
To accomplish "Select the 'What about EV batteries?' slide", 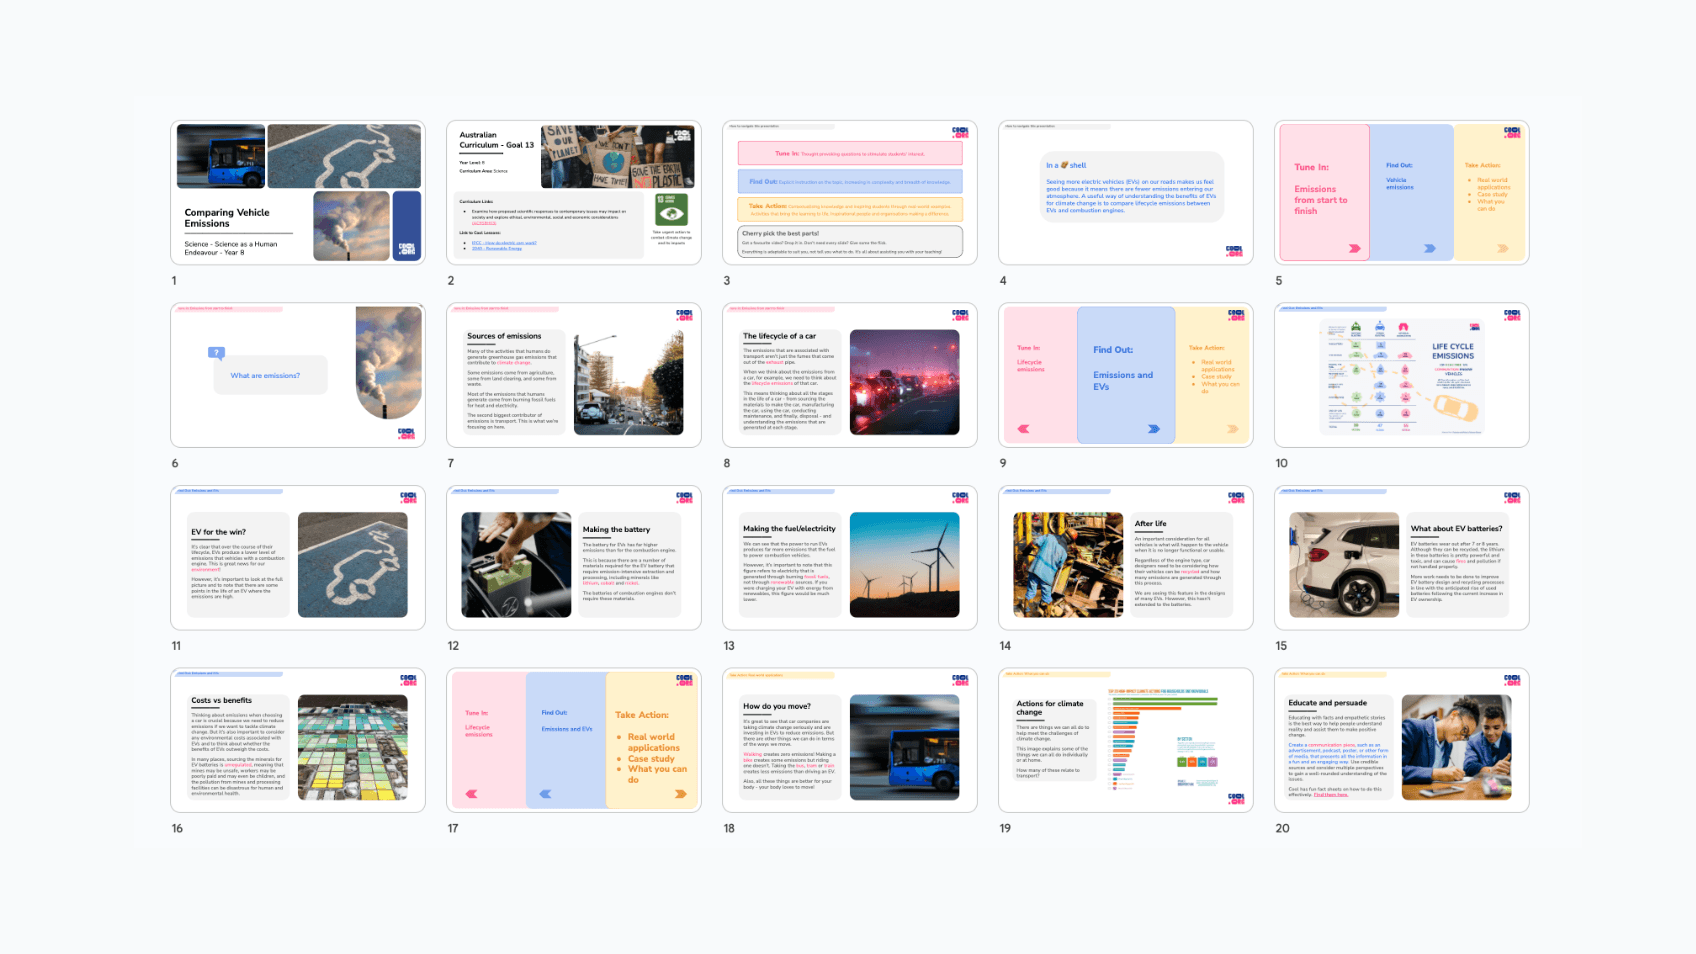I will coord(1402,558).
